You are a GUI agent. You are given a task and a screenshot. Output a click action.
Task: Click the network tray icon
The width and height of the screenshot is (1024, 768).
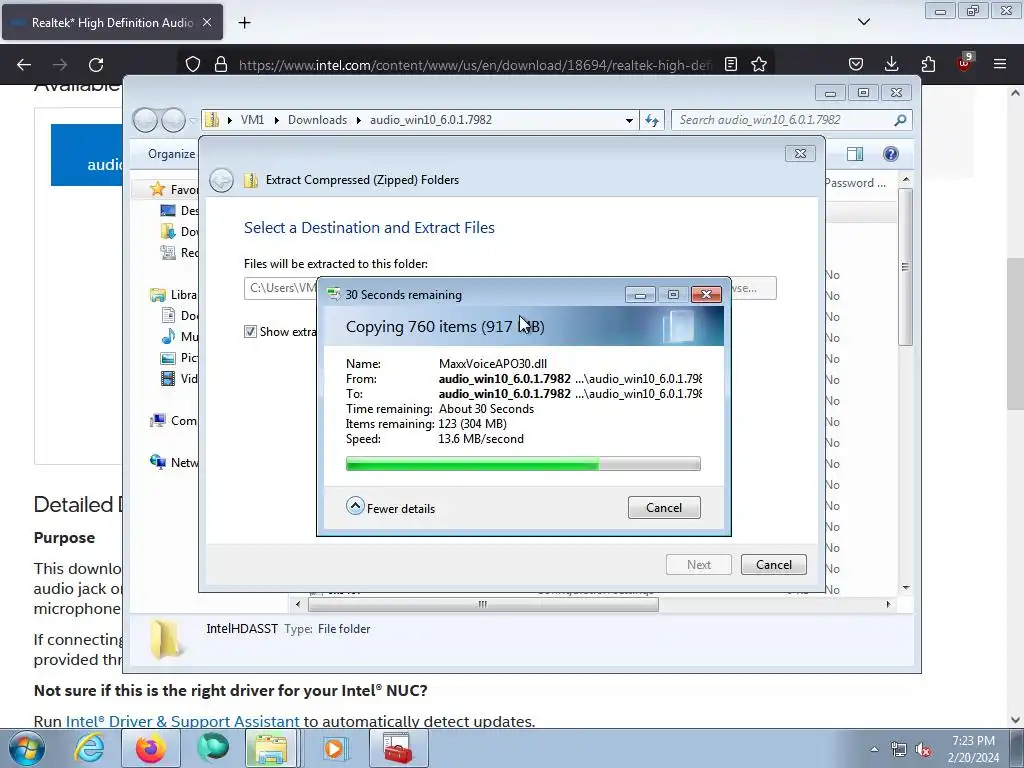(x=899, y=749)
